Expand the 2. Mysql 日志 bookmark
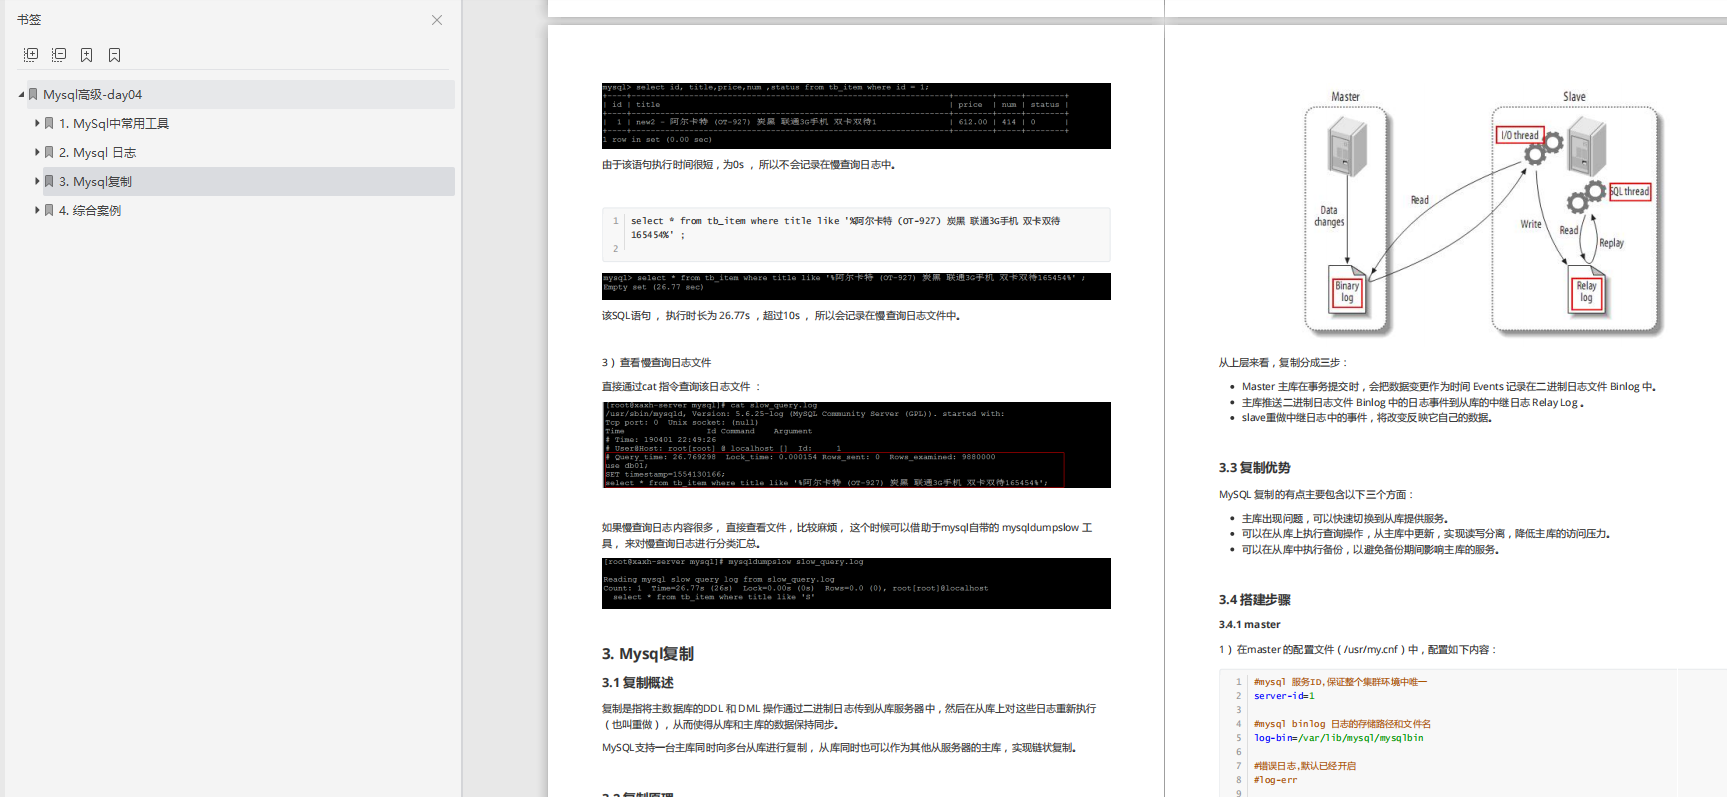This screenshot has height=797, width=1727. (37, 152)
